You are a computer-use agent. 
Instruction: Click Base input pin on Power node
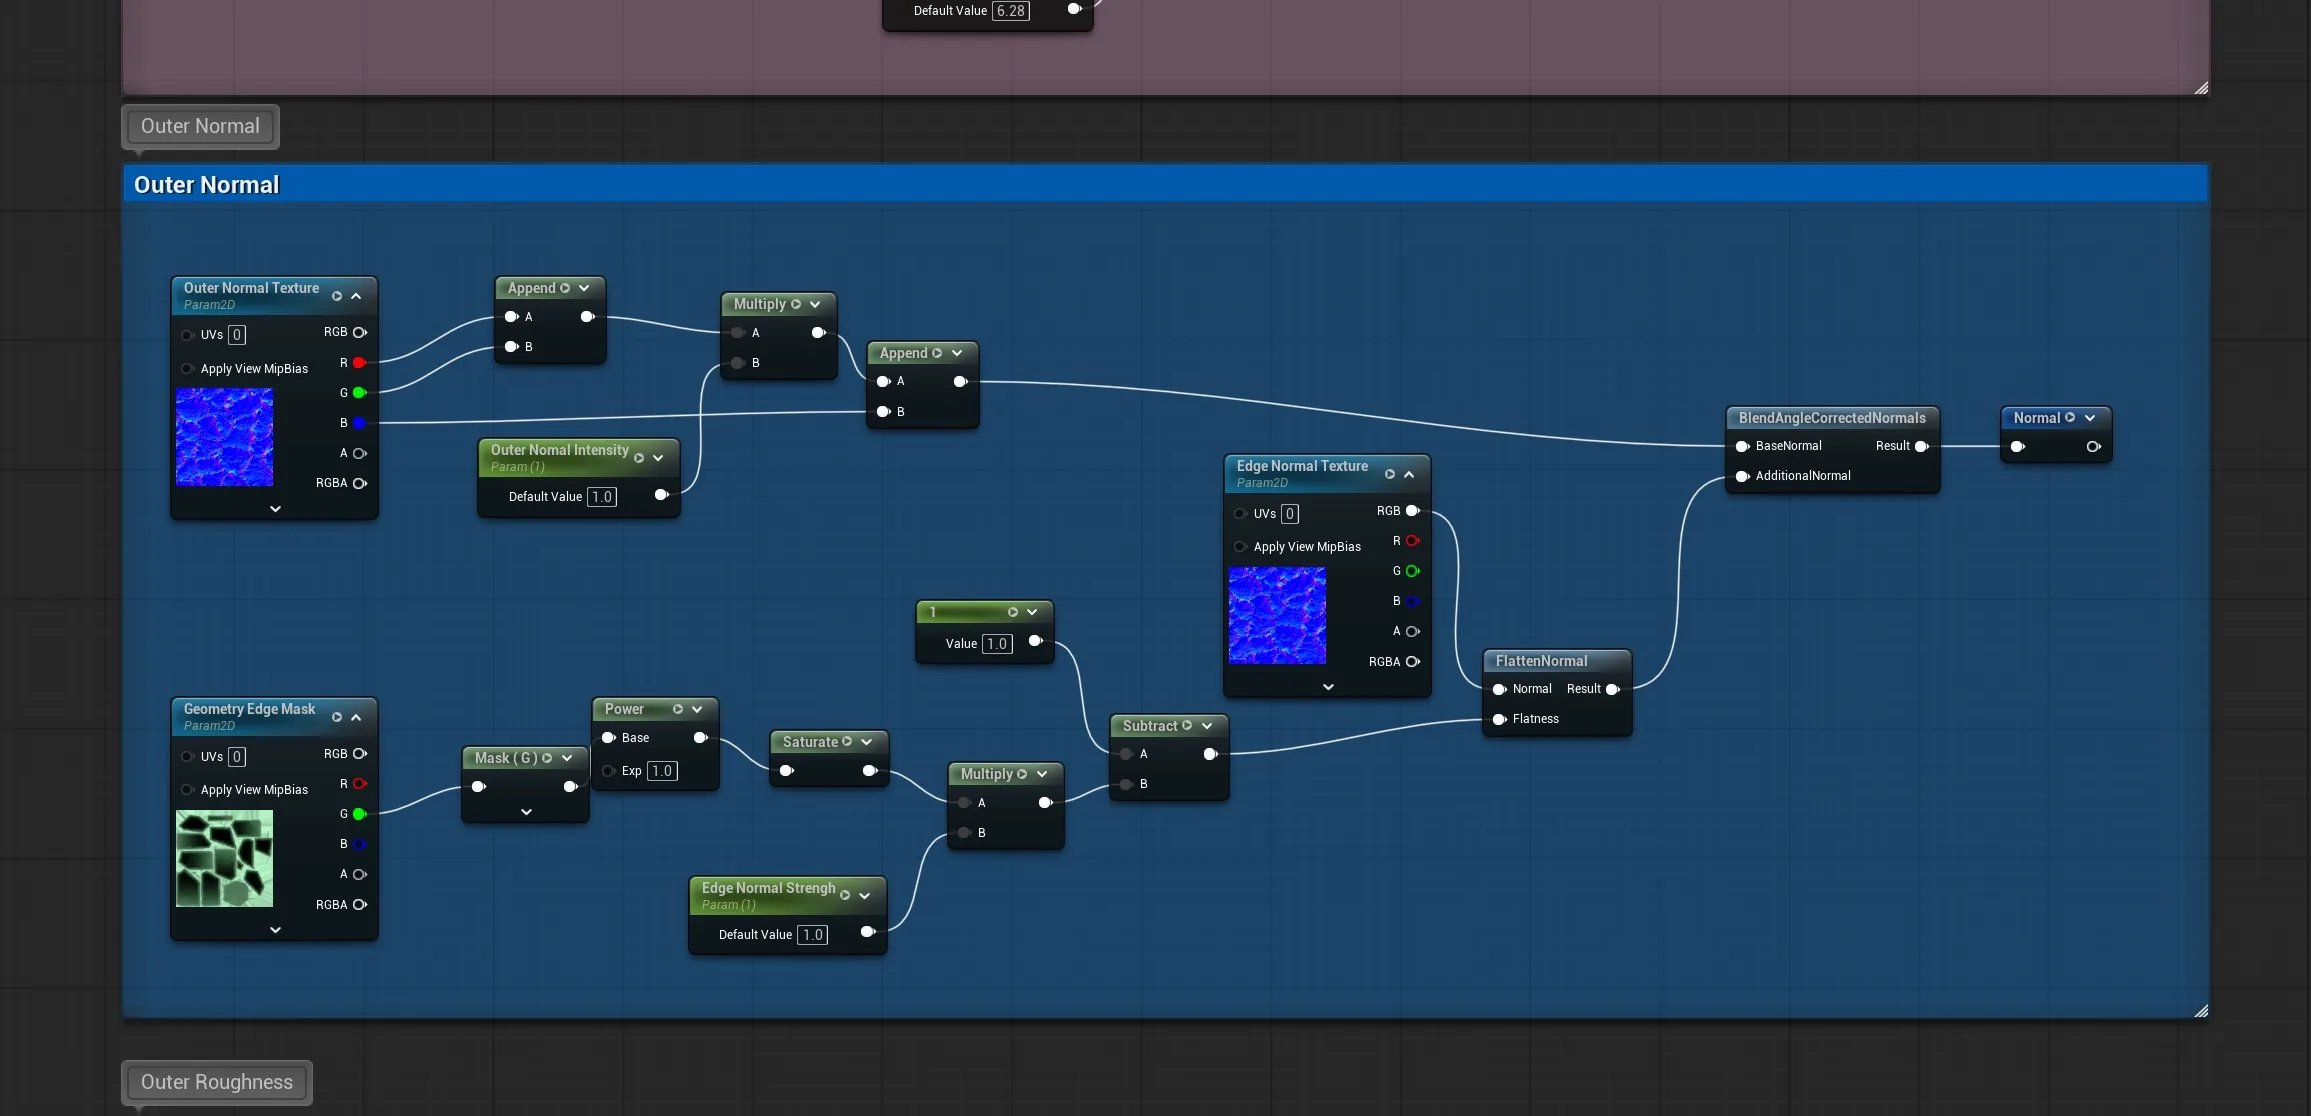pyautogui.click(x=608, y=738)
